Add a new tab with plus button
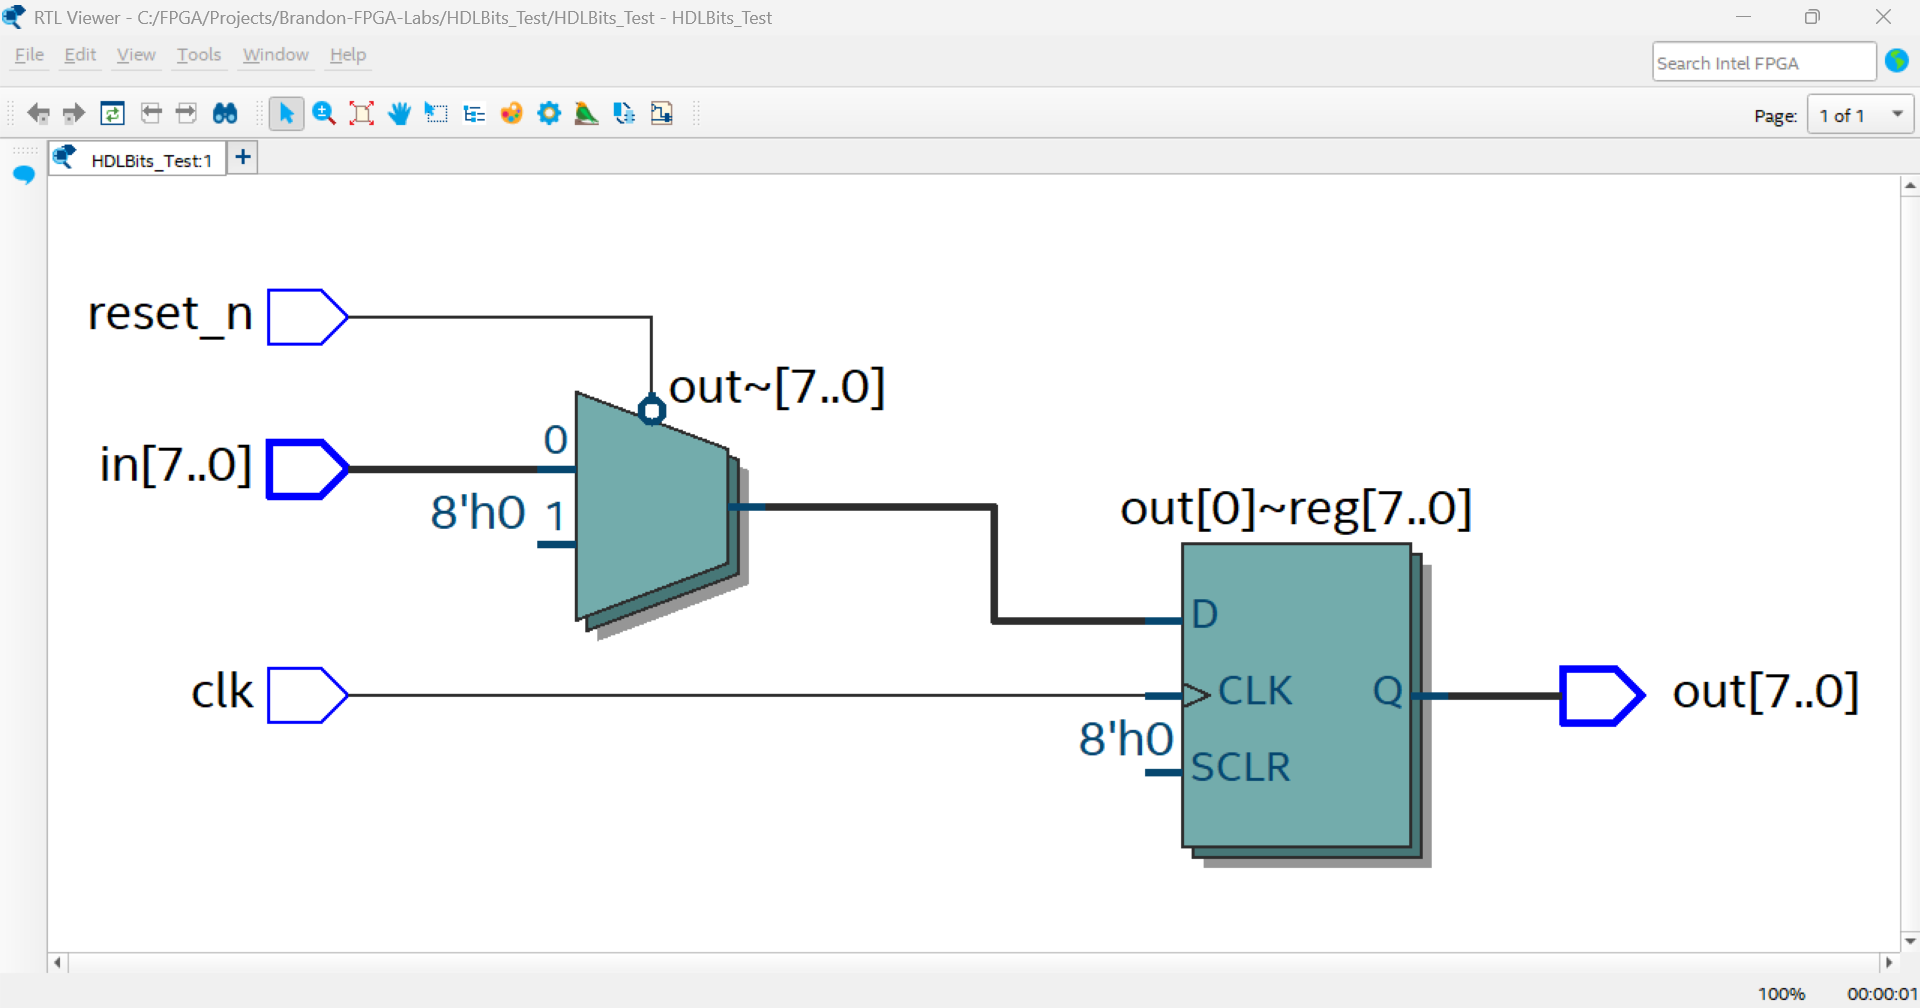The width and height of the screenshot is (1920, 1008). (243, 157)
